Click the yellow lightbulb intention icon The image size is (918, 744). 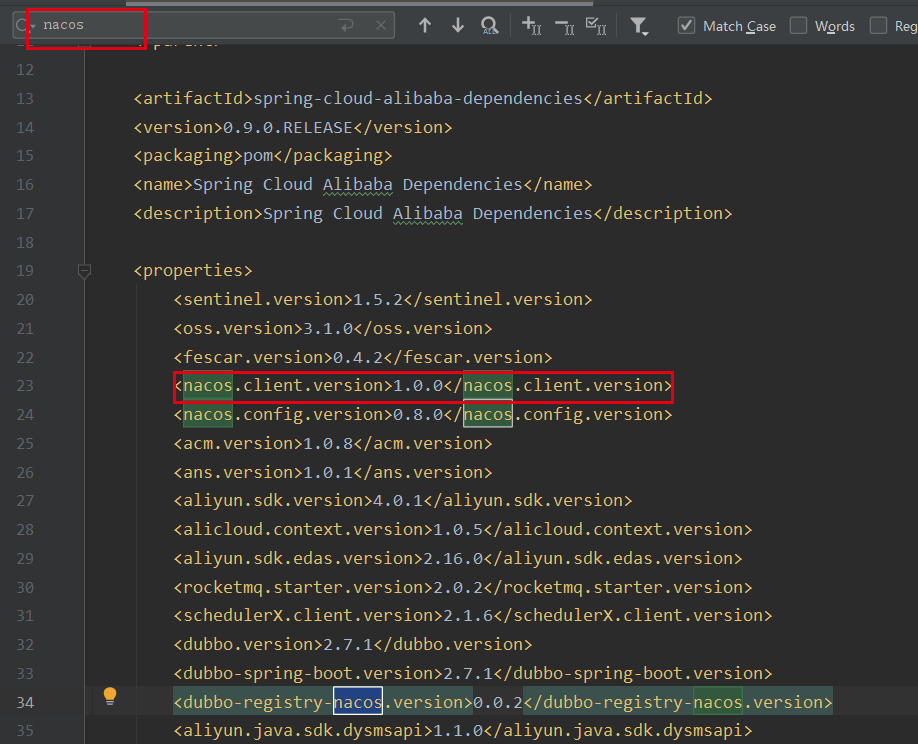[110, 696]
